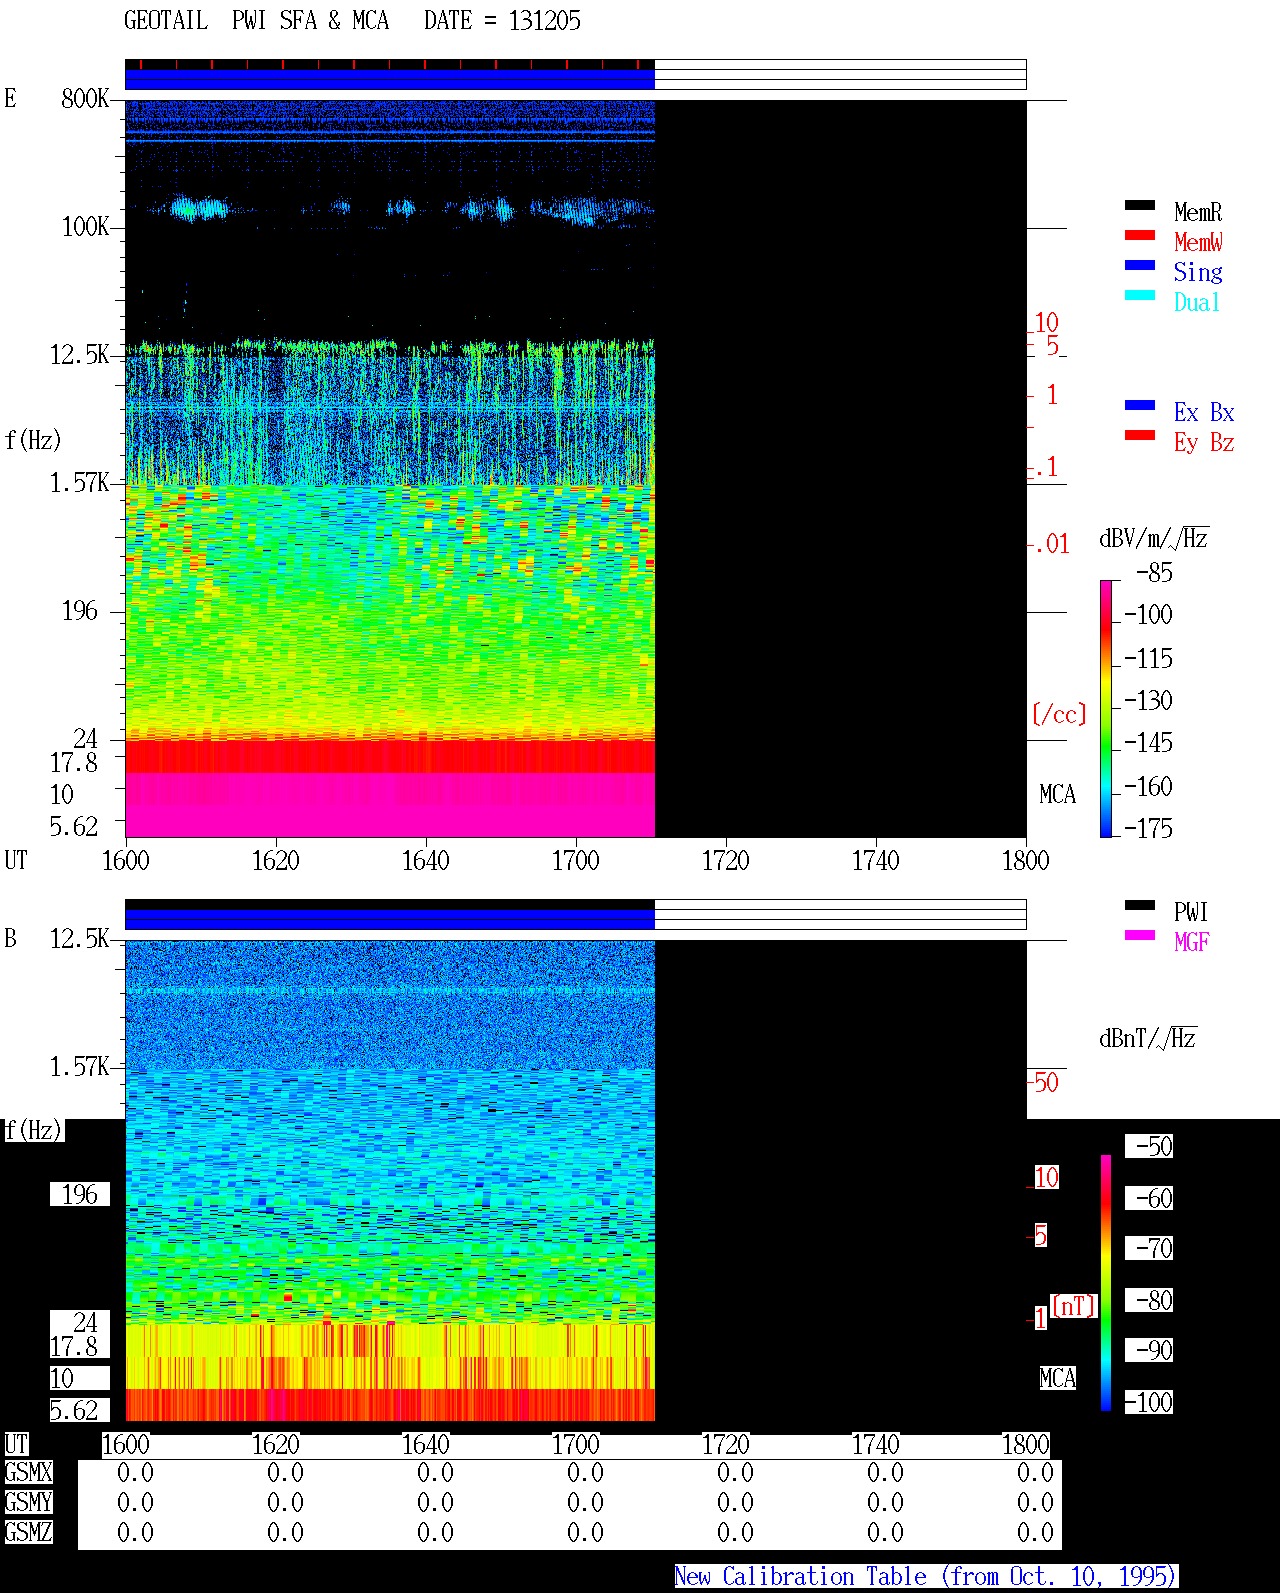Viewport: 1280px width, 1593px height.
Task: Click the -145 color scale value
Action: (x=1148, y=742)
